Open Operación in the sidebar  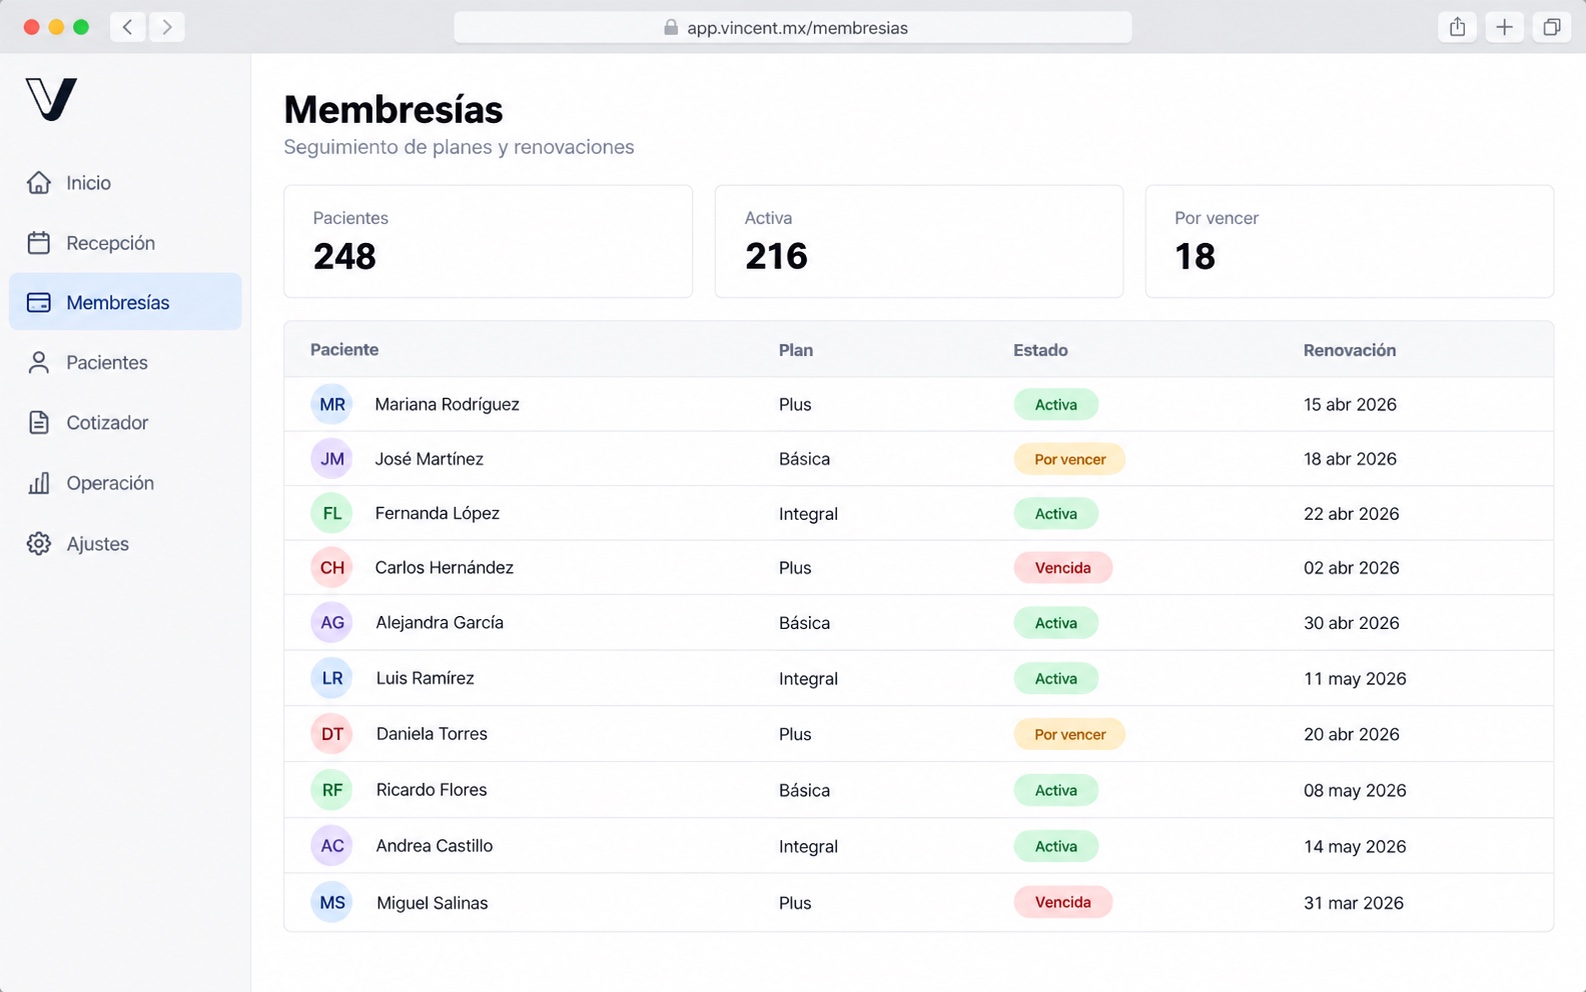coord(125,483)
